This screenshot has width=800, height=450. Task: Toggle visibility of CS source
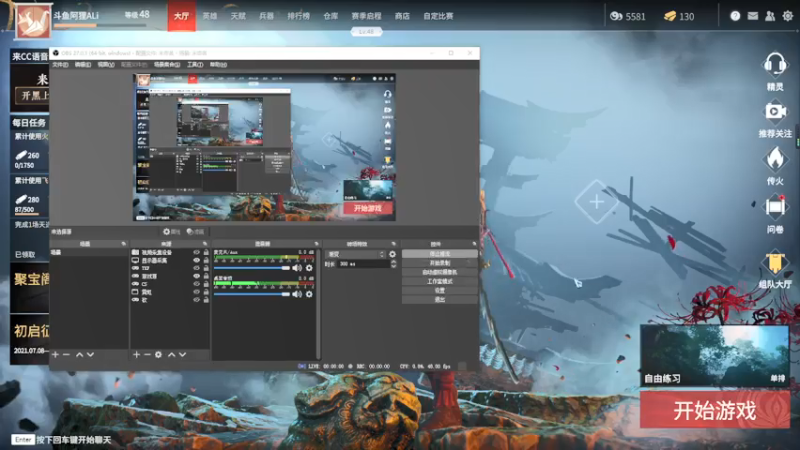click(x=196, y=284)
